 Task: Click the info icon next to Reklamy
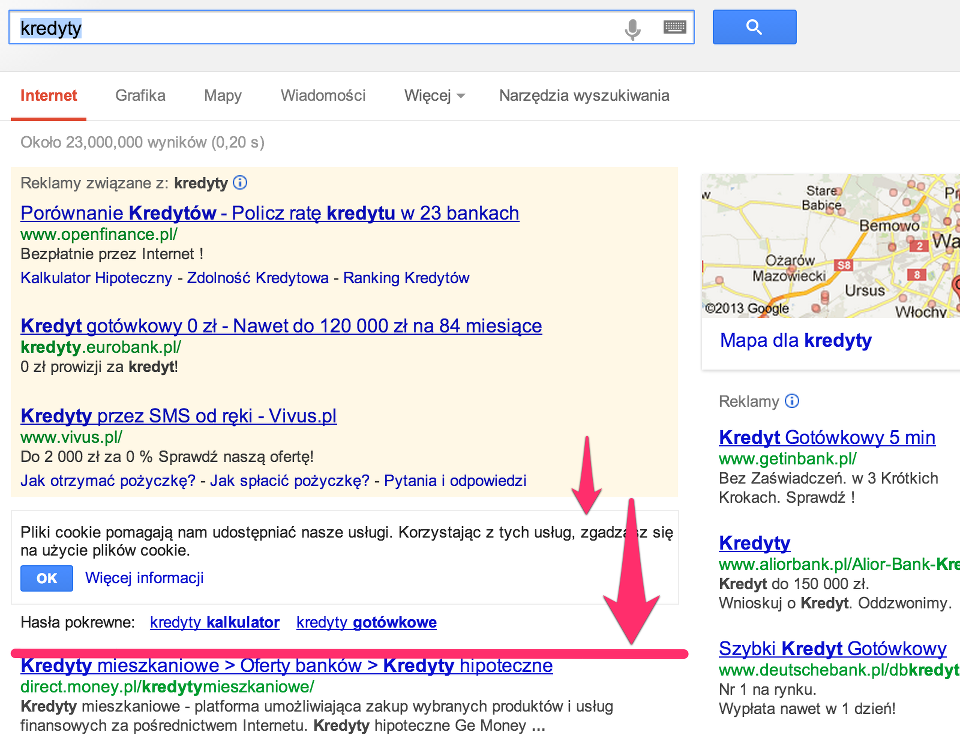(792, 401)
